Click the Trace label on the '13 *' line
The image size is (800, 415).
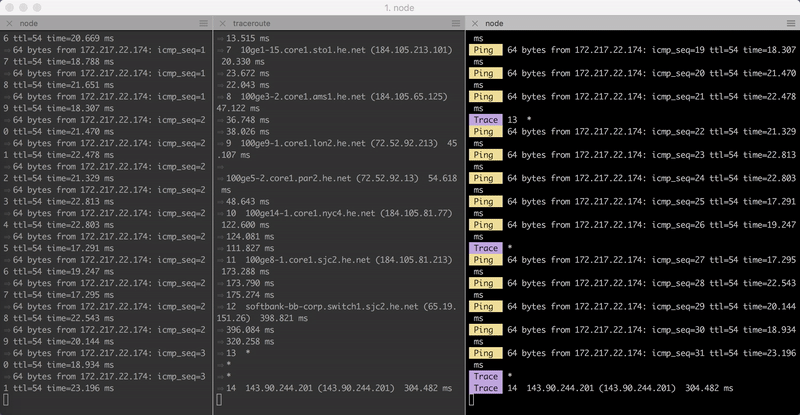(x=486, y=120)
